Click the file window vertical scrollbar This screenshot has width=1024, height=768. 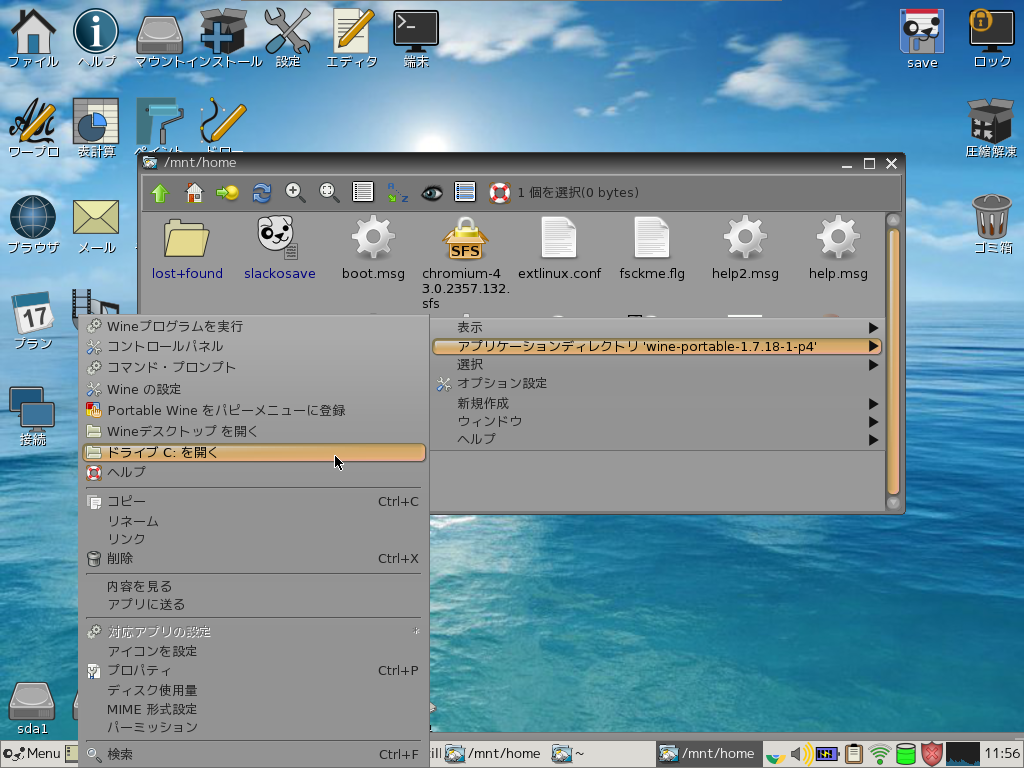point(893,360)
